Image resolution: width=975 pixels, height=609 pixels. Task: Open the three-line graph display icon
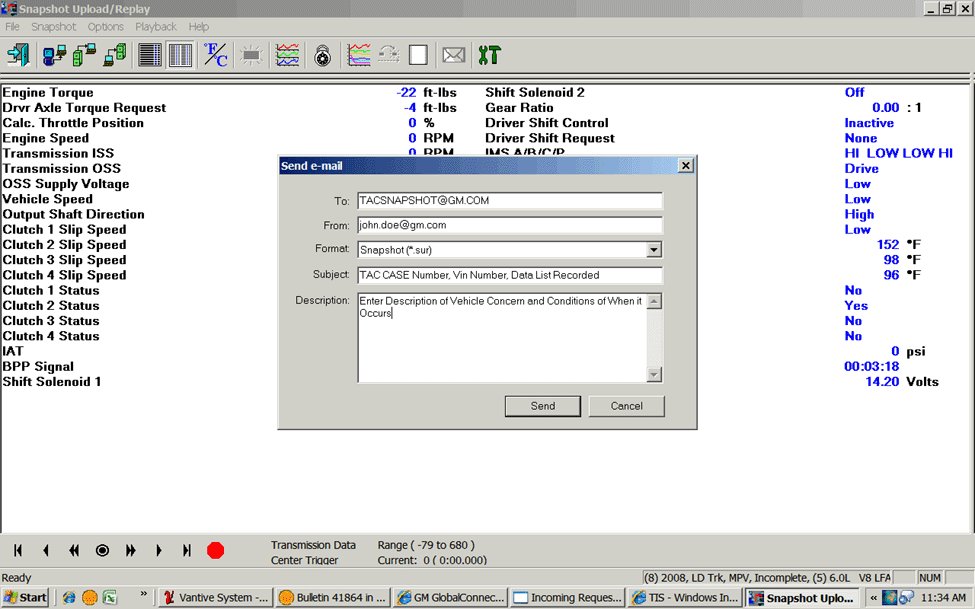(x=287, y=55)
